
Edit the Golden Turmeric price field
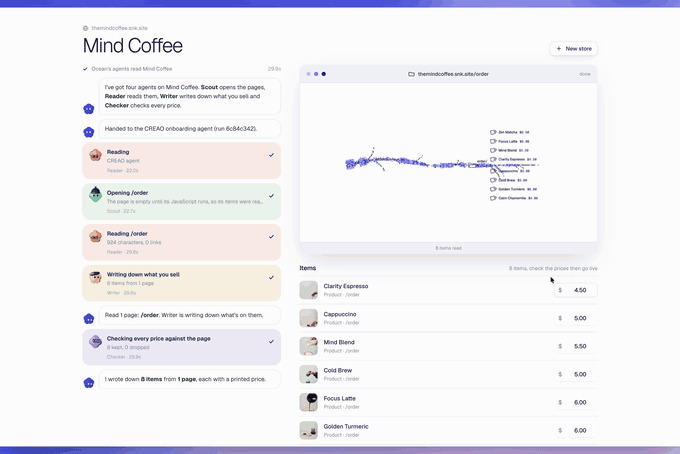point(575,431)
